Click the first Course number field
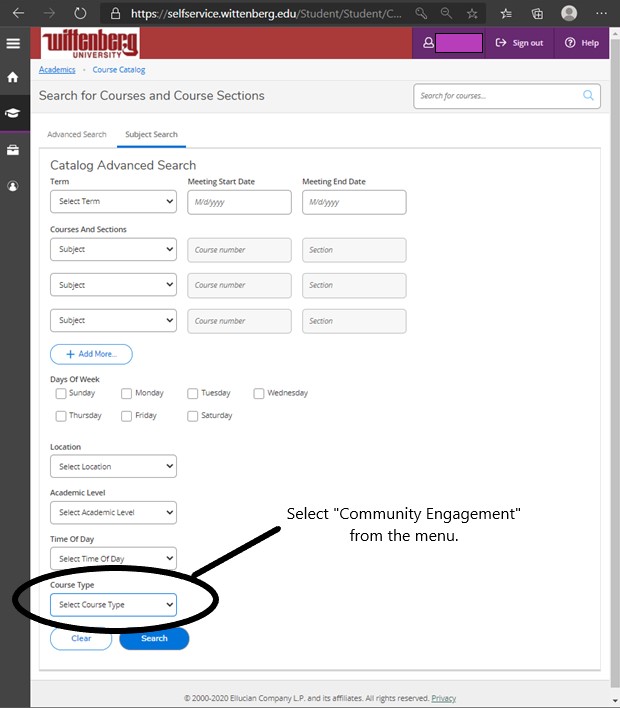The width and height of the screenshot is (620, 708). (239, 250)
